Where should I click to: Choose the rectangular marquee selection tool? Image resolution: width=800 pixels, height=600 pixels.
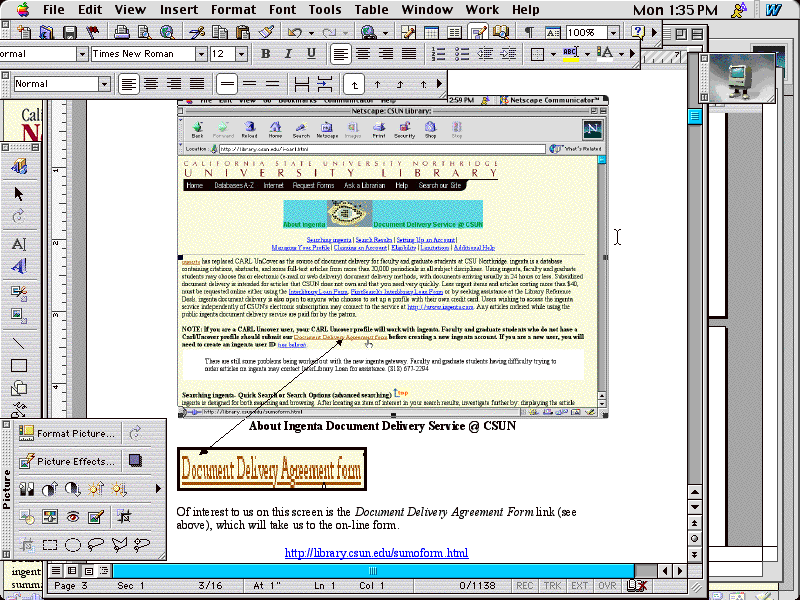(x=49, y=545)
